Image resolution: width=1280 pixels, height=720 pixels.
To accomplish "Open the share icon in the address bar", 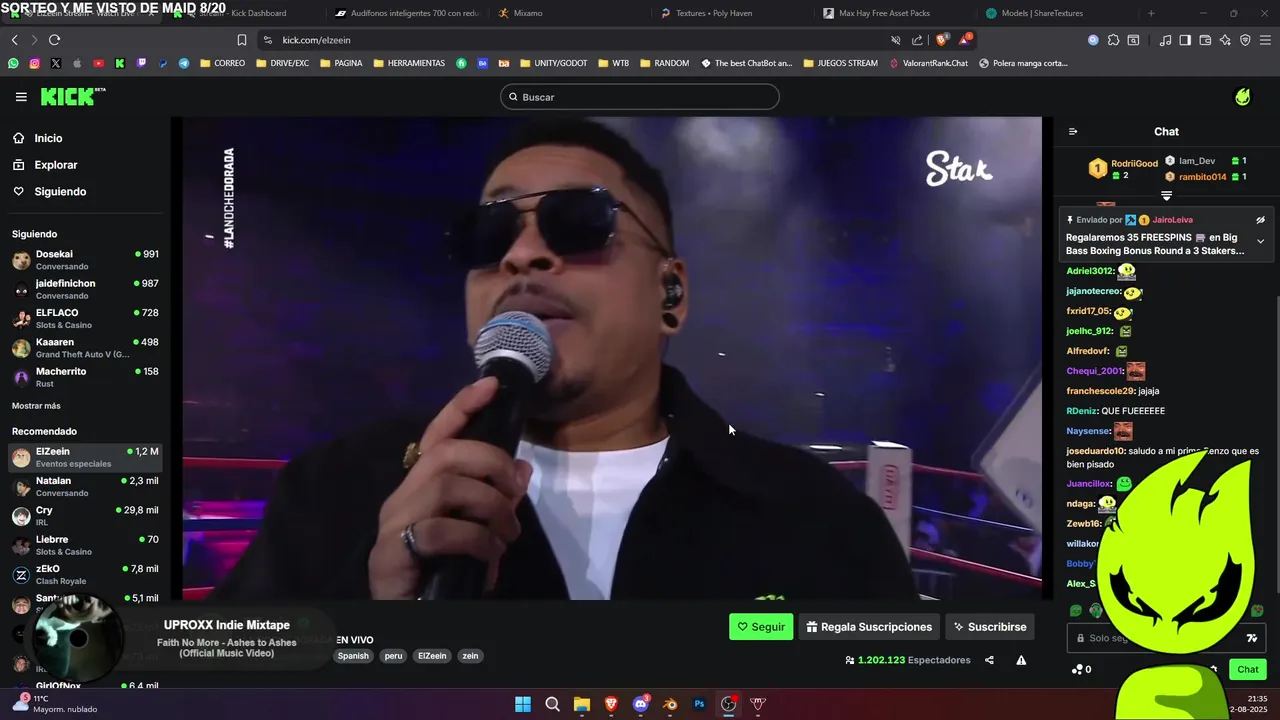I will (x=917, y=40).
